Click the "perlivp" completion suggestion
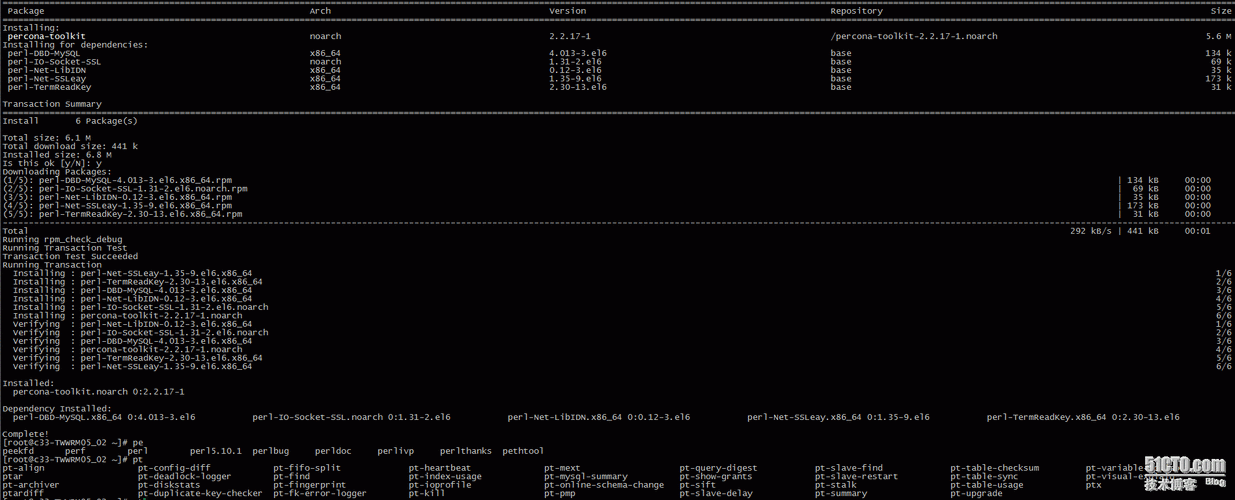The height and width of the screenshot is (500, 1235). 395,451
